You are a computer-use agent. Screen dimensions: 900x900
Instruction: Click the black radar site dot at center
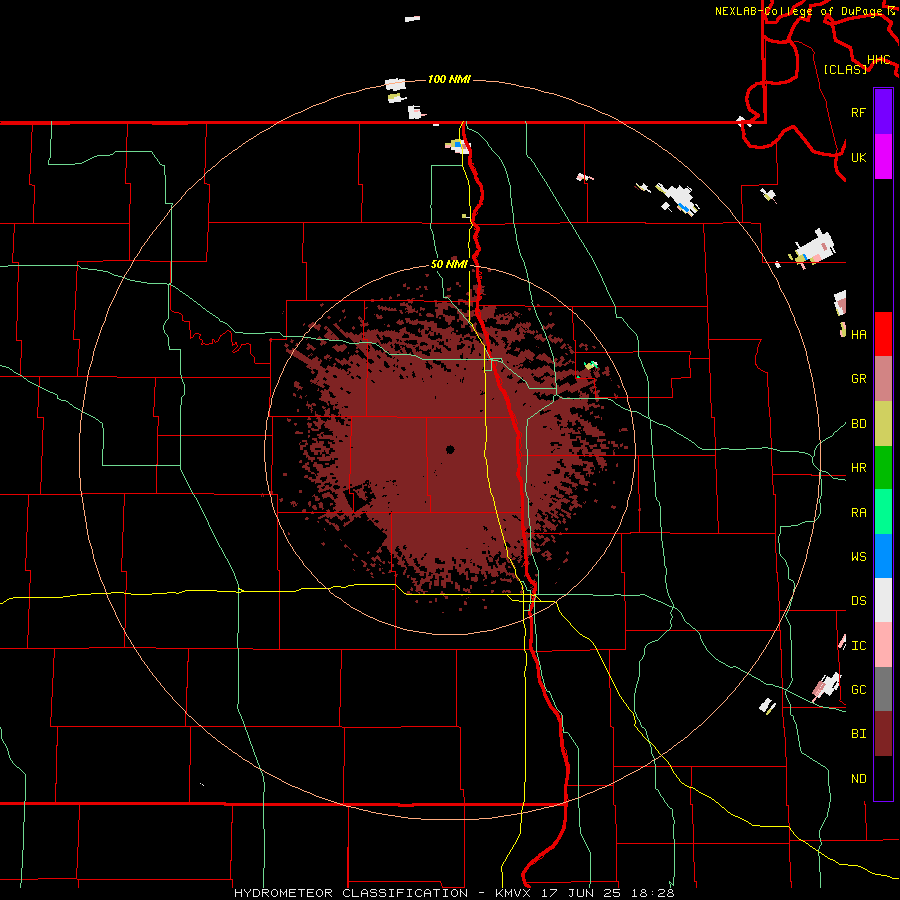tap(450, 449)
